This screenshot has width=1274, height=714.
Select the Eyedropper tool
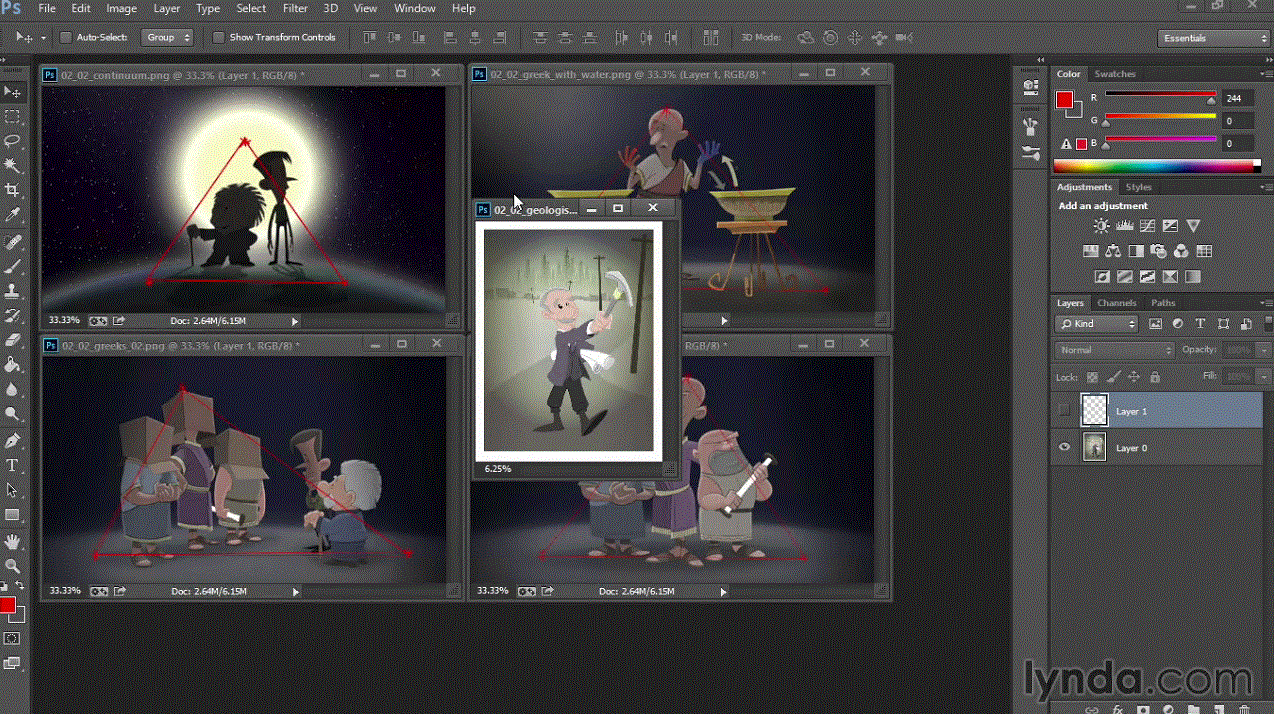point(13,215)
